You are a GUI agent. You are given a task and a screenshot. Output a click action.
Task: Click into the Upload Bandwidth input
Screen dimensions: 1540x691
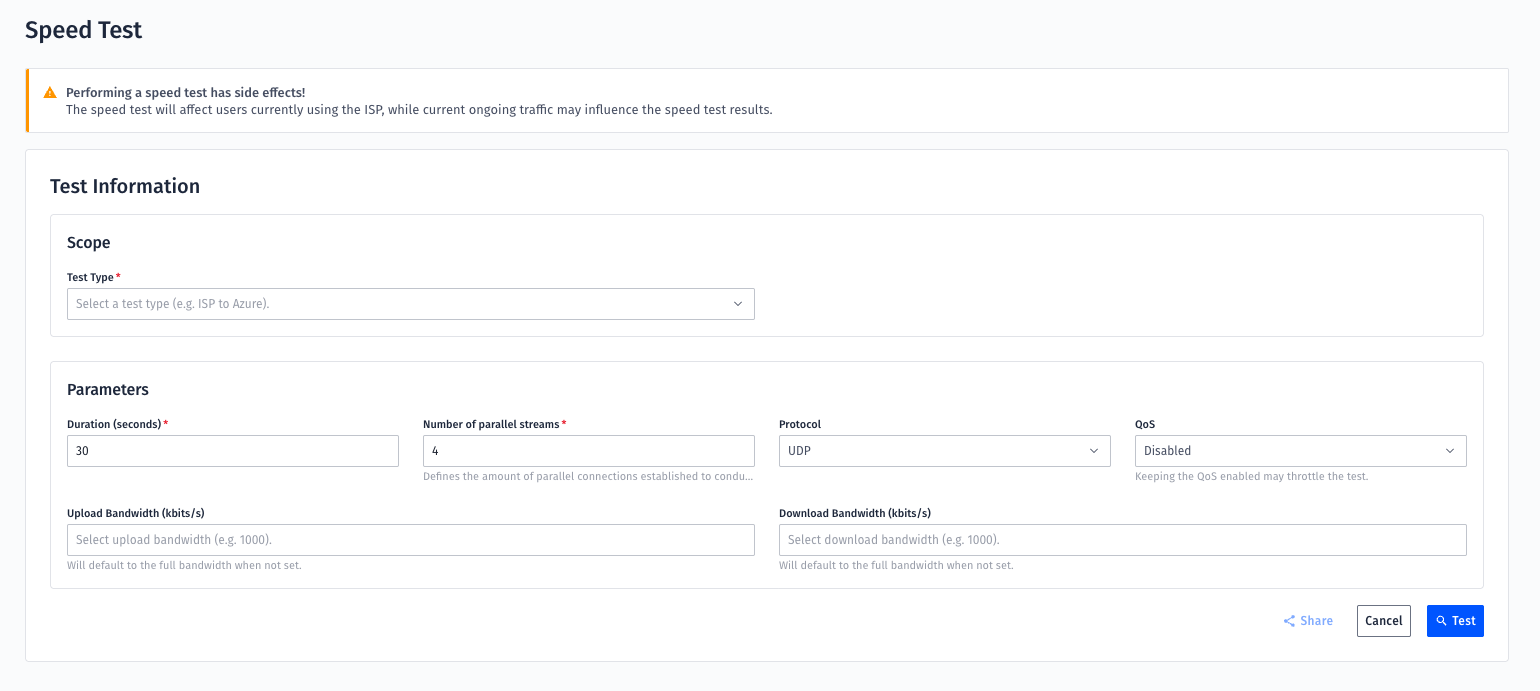(x=410, y=540)
